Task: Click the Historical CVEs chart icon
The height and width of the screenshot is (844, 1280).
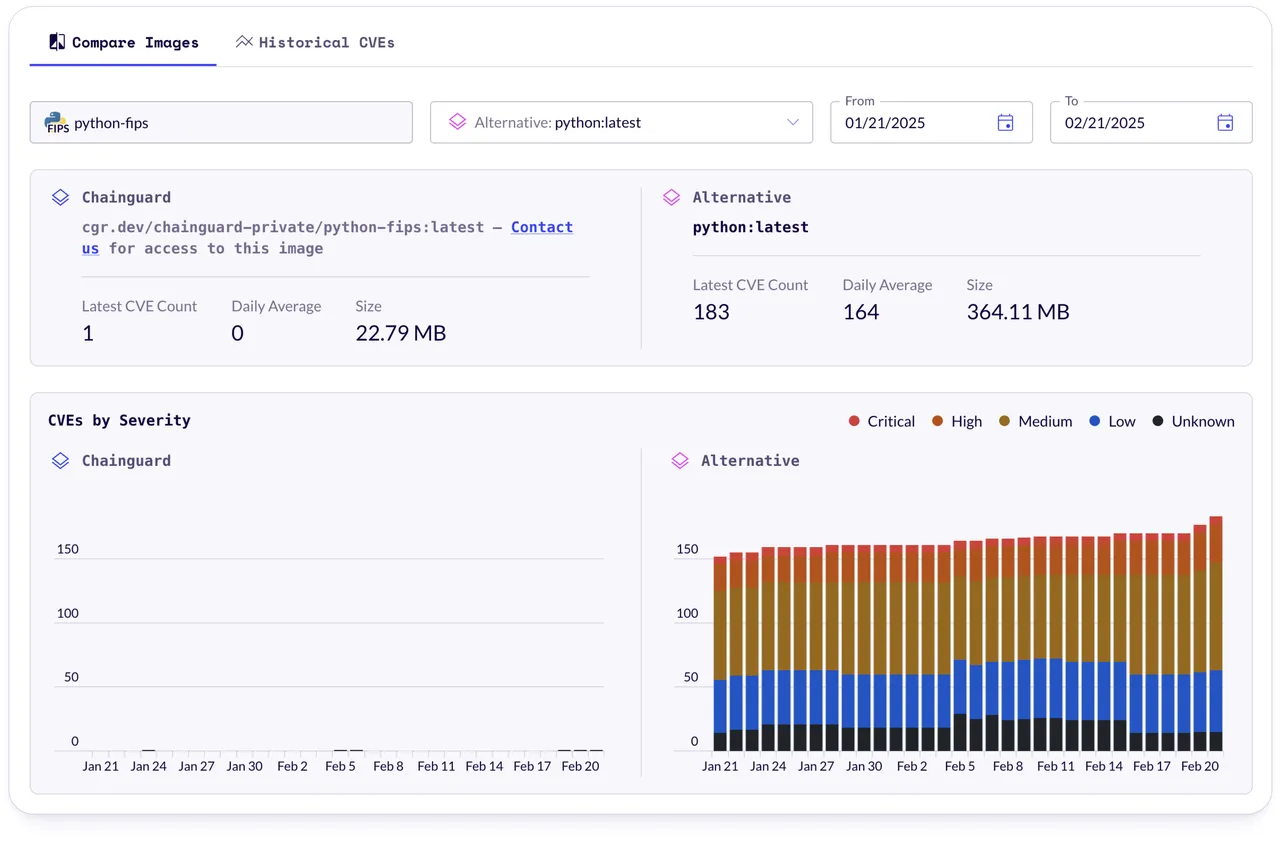Action: click(244, 42)
